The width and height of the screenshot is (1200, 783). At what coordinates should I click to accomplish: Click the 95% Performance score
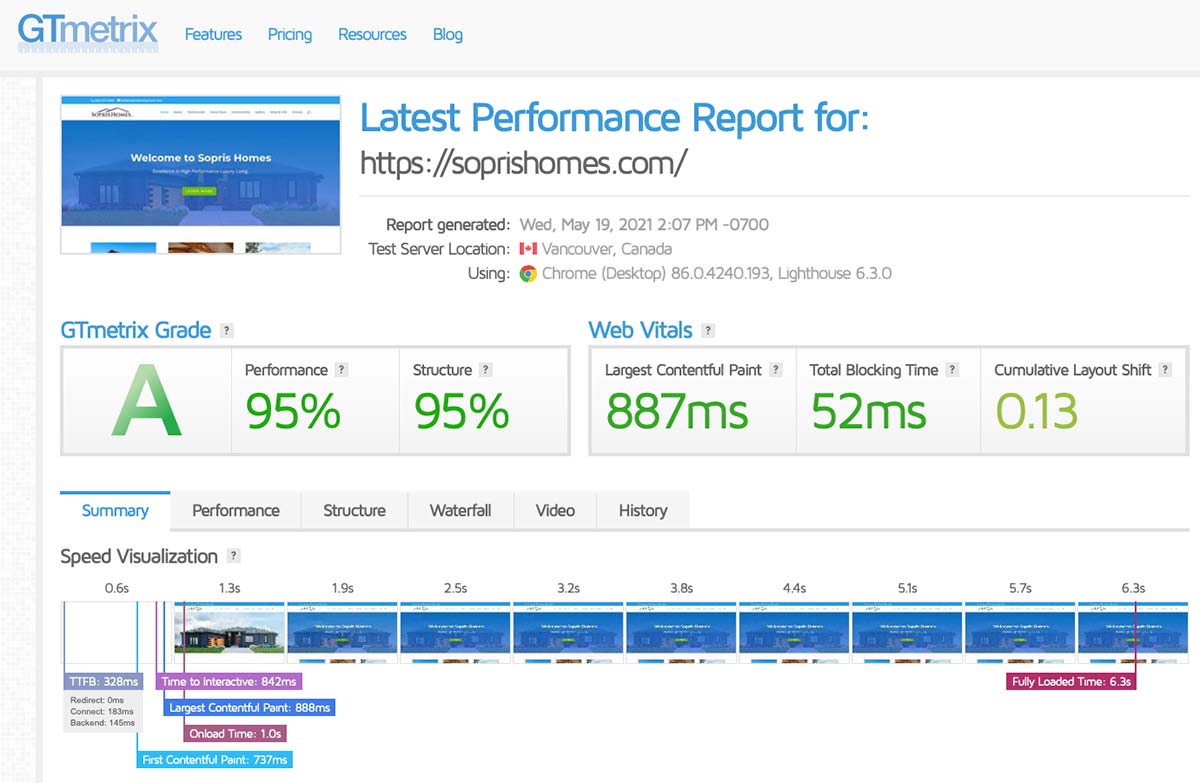(x=293, y=411)
